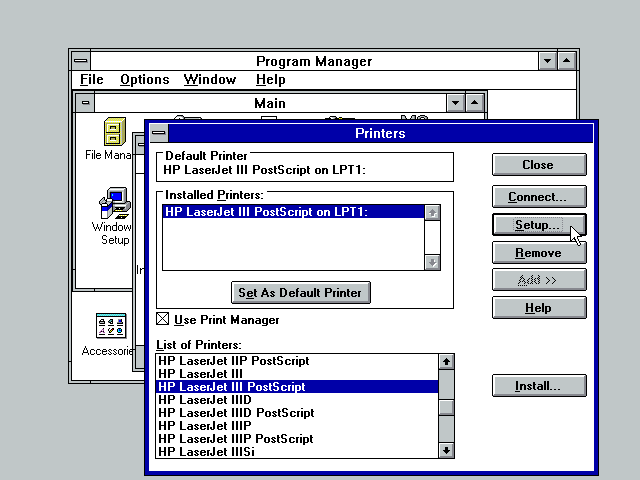Select the plain HP LaserJet III entry
This screenshot has height=480, width=640.
297,374
